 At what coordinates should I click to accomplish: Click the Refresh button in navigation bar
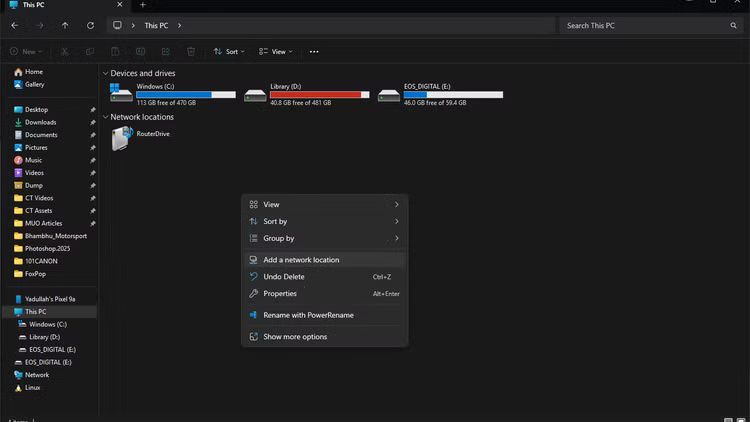[x=91, y=25]
